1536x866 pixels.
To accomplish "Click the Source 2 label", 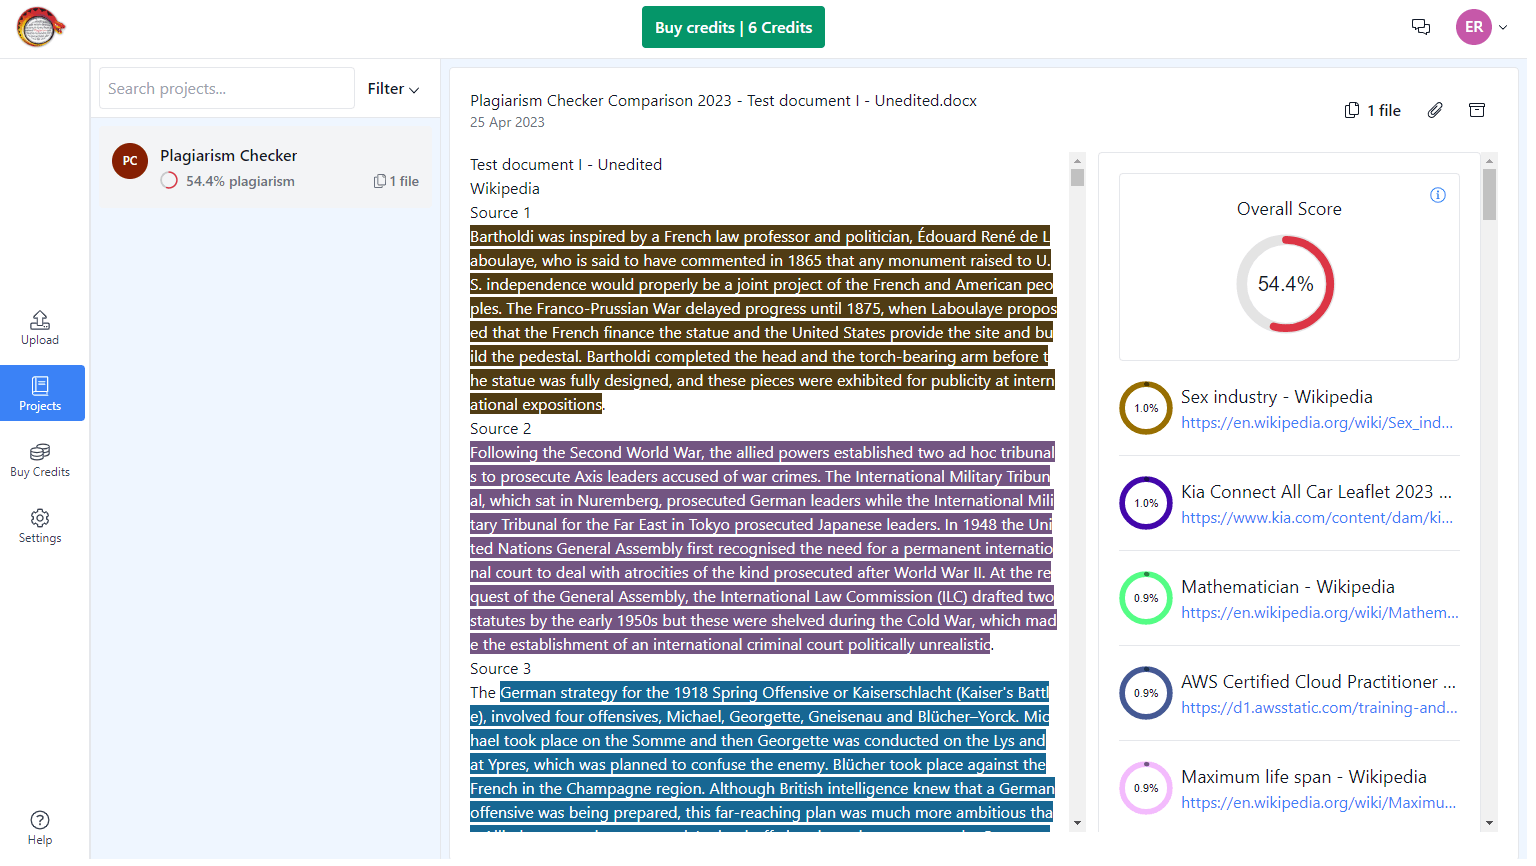I will point(500,428).
